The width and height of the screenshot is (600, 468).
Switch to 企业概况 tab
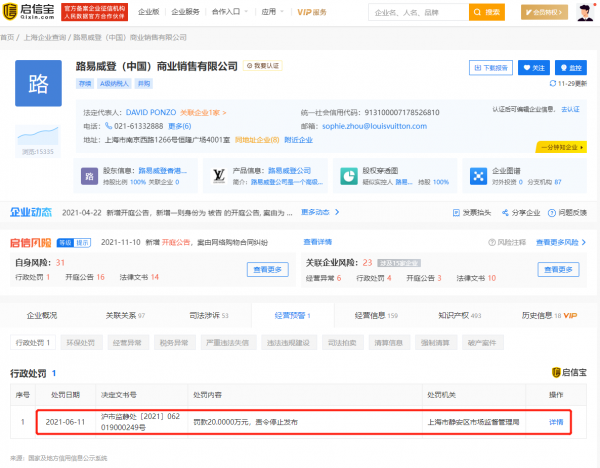click(42, 315)
